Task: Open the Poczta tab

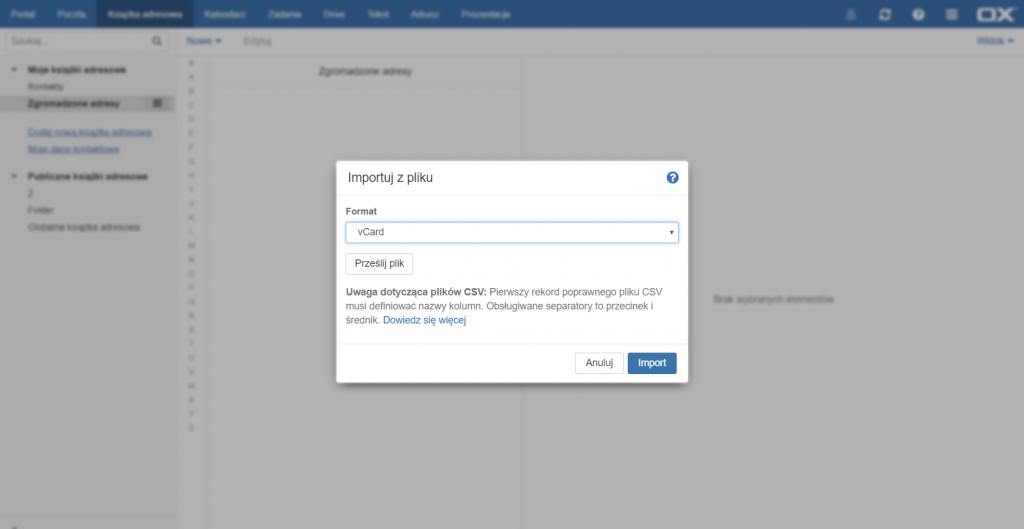Action: (71, 15)
